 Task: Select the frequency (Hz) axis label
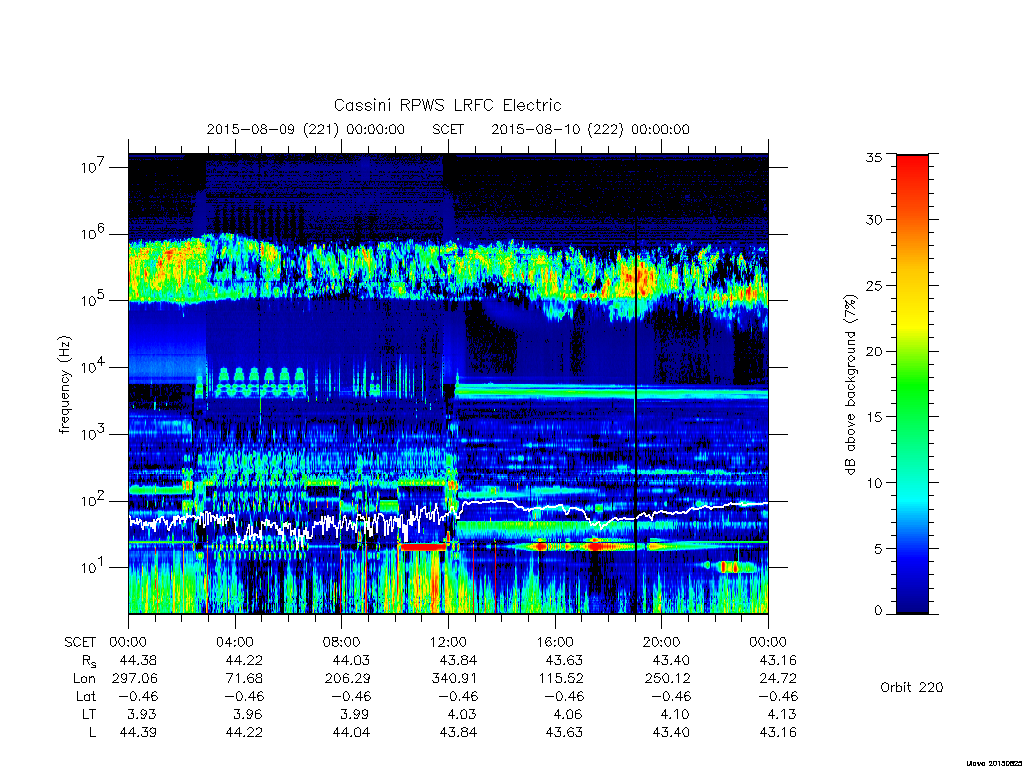point(64,385)
